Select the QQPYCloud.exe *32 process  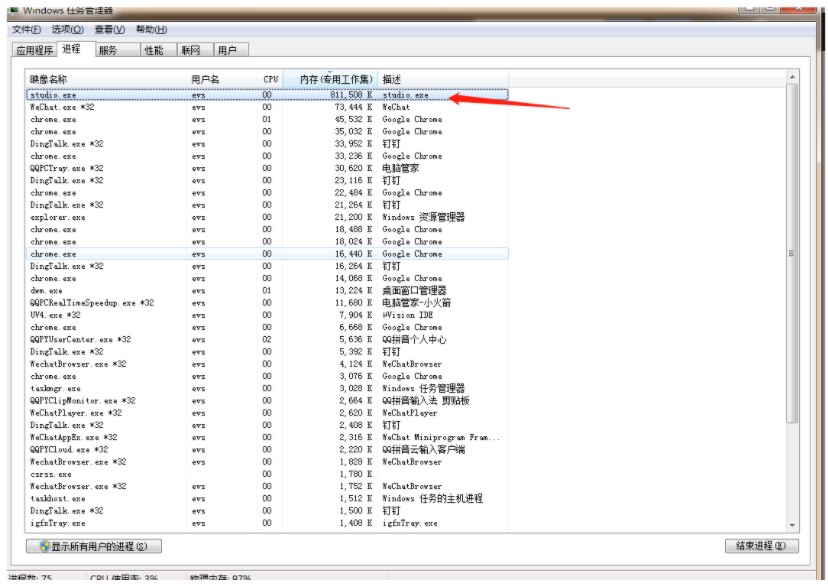pyautogui.click(x=267, y=450)
